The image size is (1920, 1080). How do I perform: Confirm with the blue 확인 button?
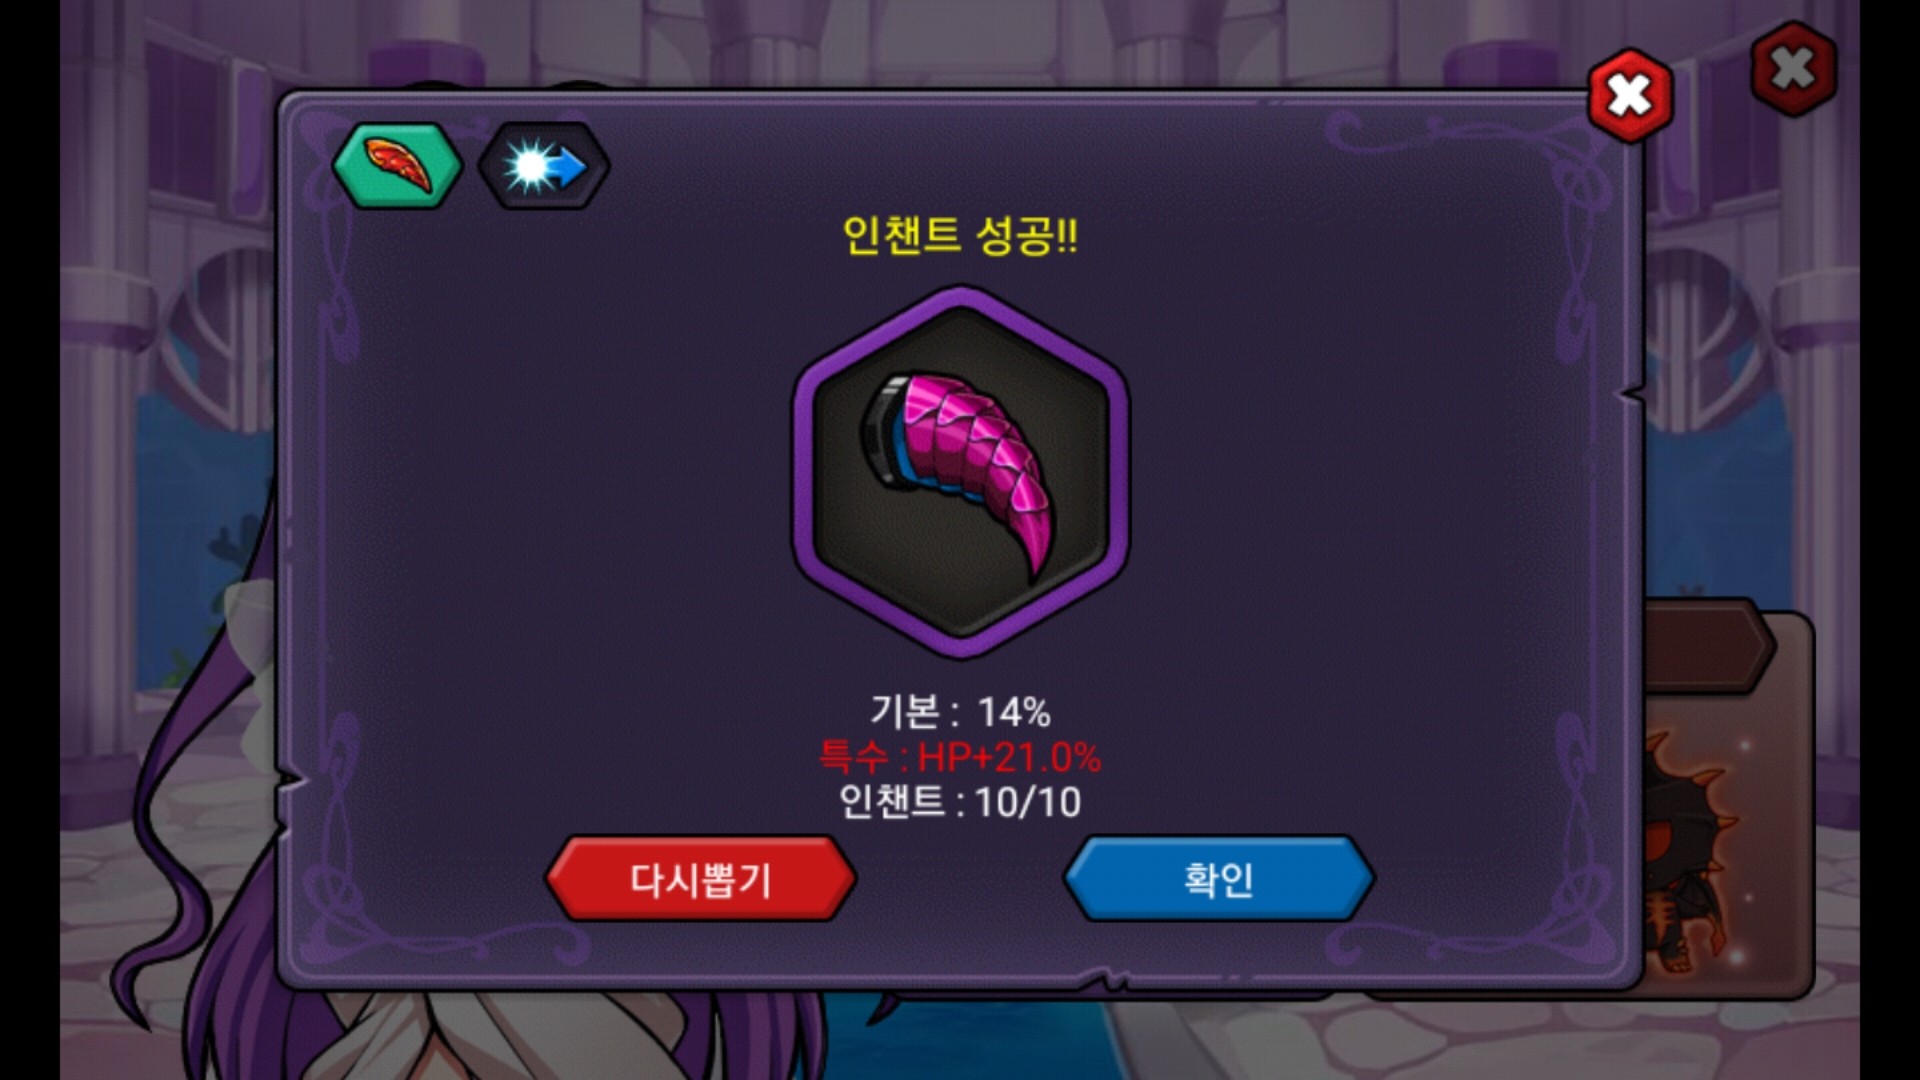click(1219, 879)
